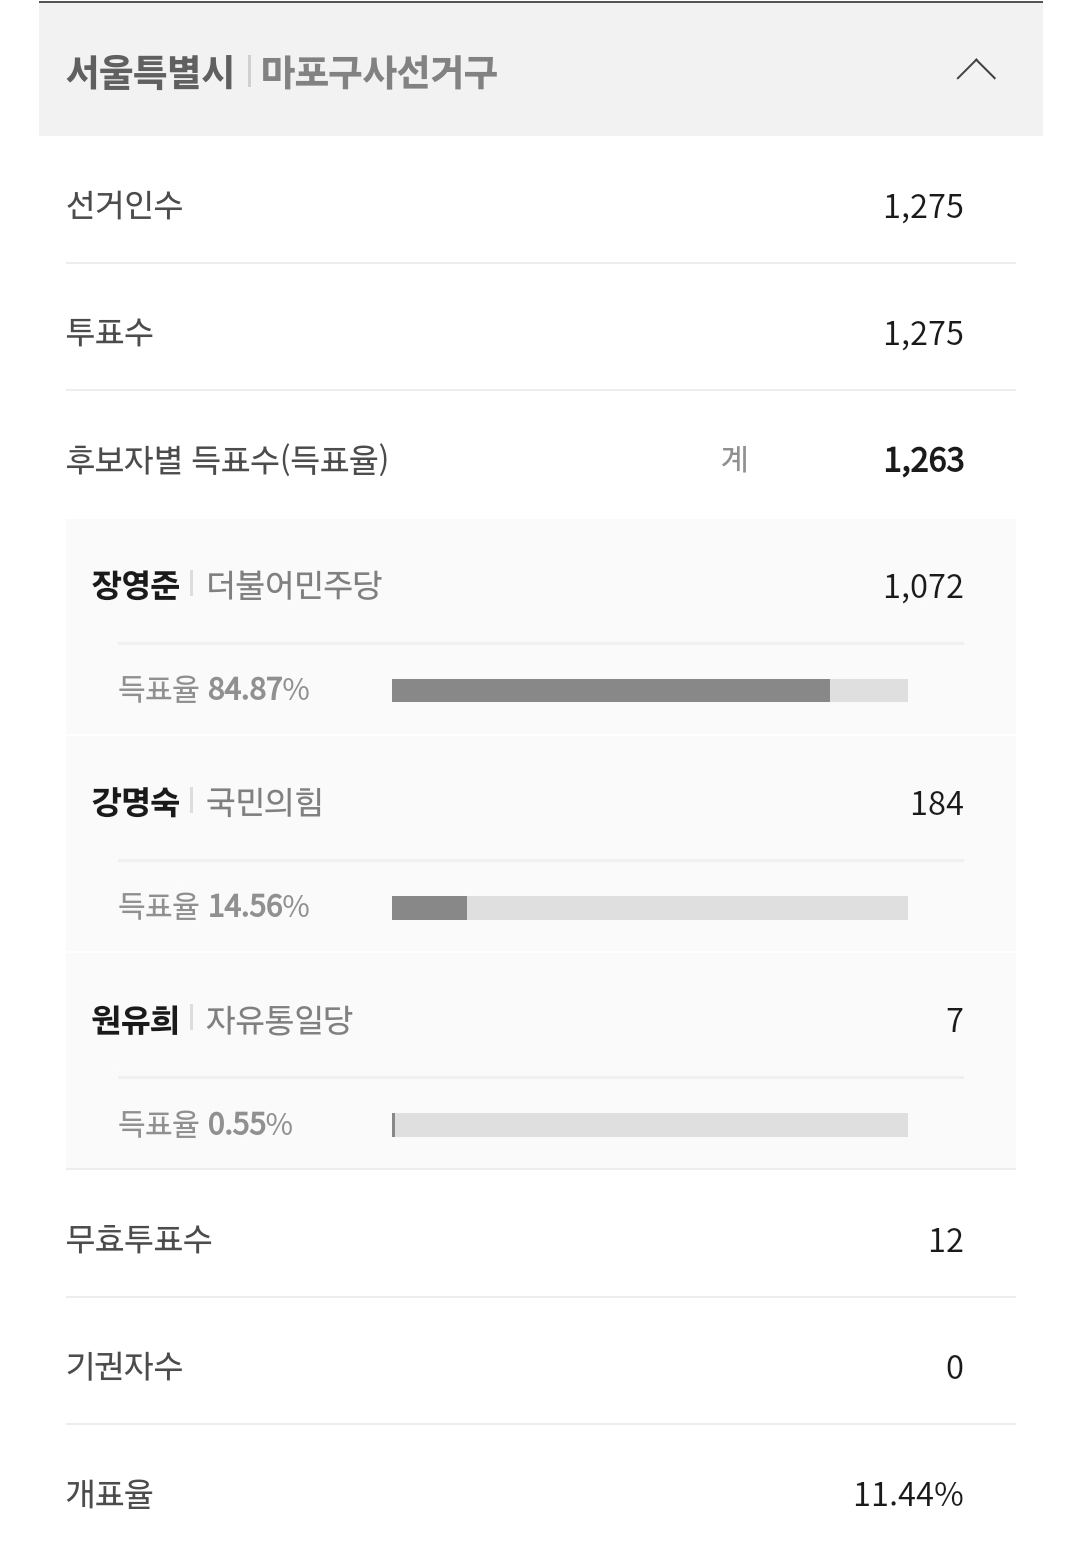Select the 마포구사선거구 district title
Viewport: 1080px width, 1547px height.
coord(379,72)
